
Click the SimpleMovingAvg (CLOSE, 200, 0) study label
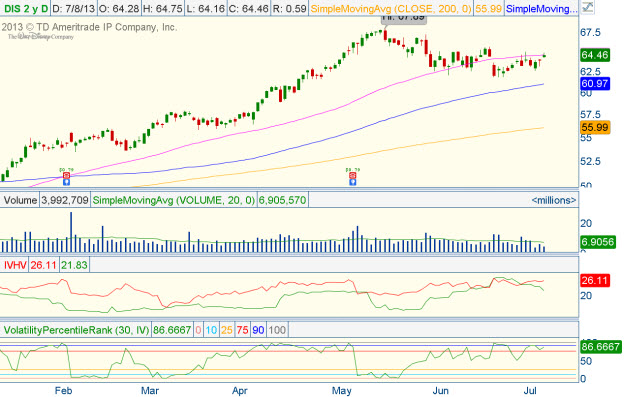[391, 8]
